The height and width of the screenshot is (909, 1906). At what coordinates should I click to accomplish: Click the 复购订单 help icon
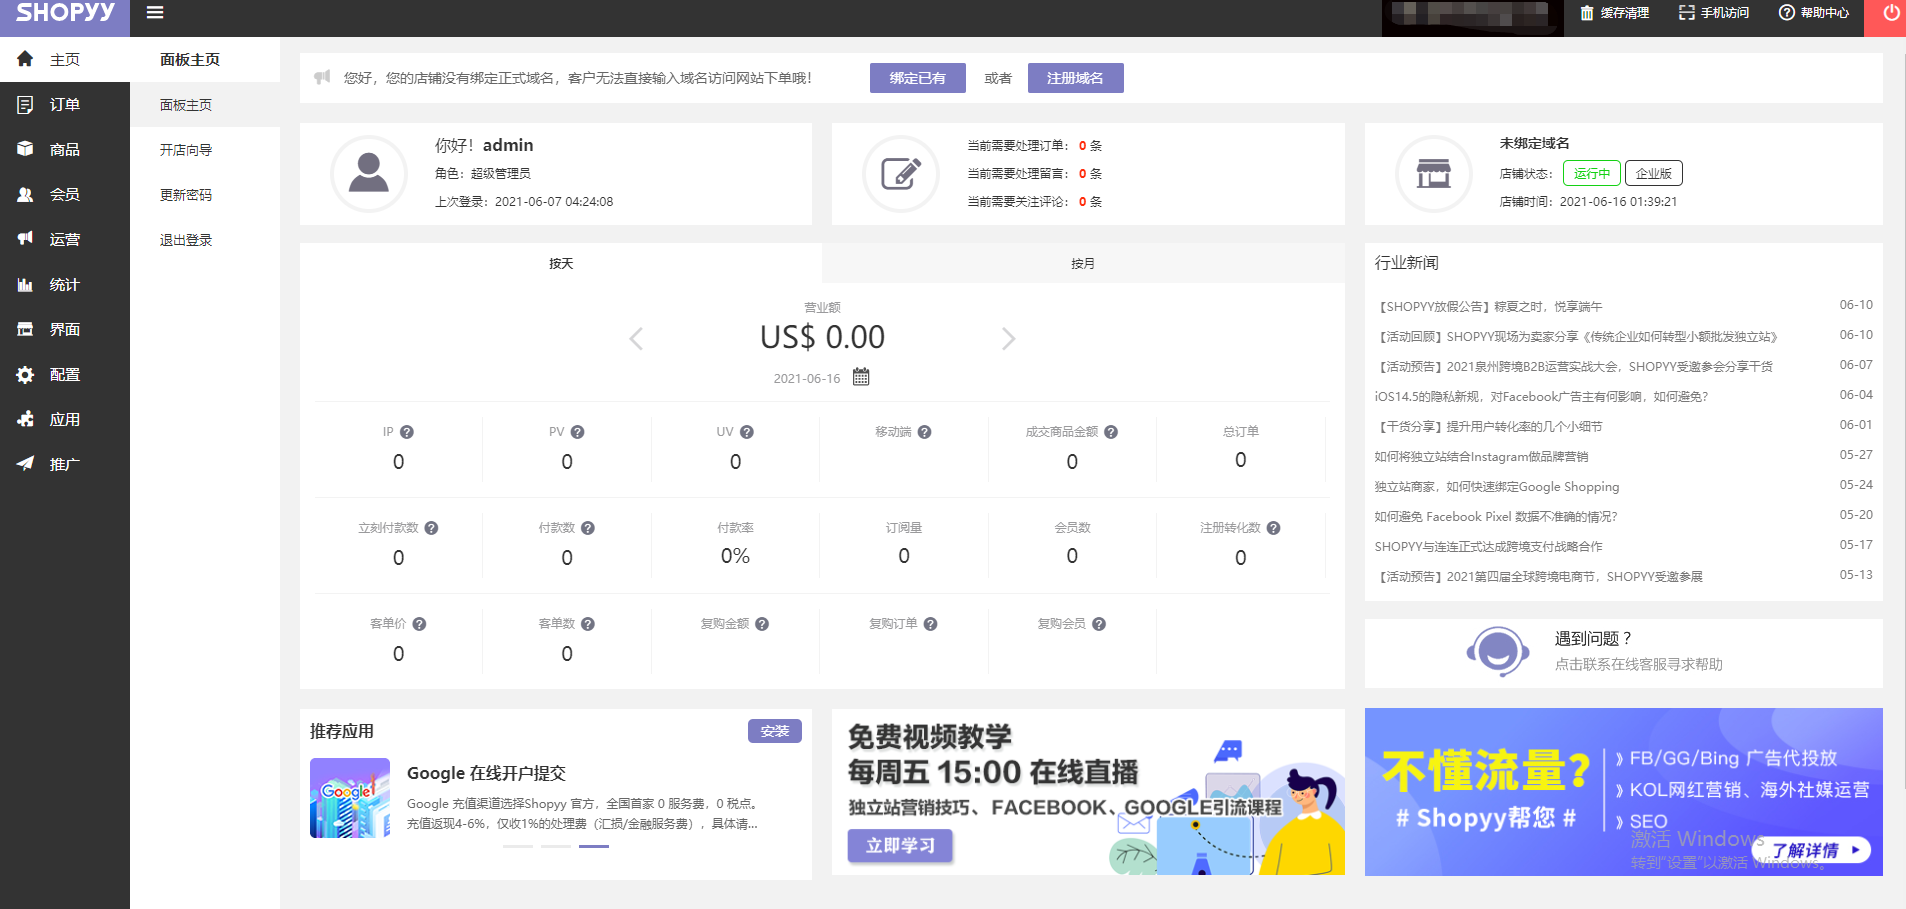[931, 624]
